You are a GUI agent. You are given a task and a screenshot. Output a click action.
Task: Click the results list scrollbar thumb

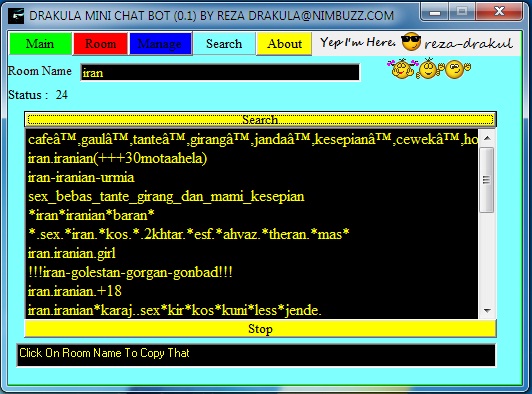pos(487,180)
